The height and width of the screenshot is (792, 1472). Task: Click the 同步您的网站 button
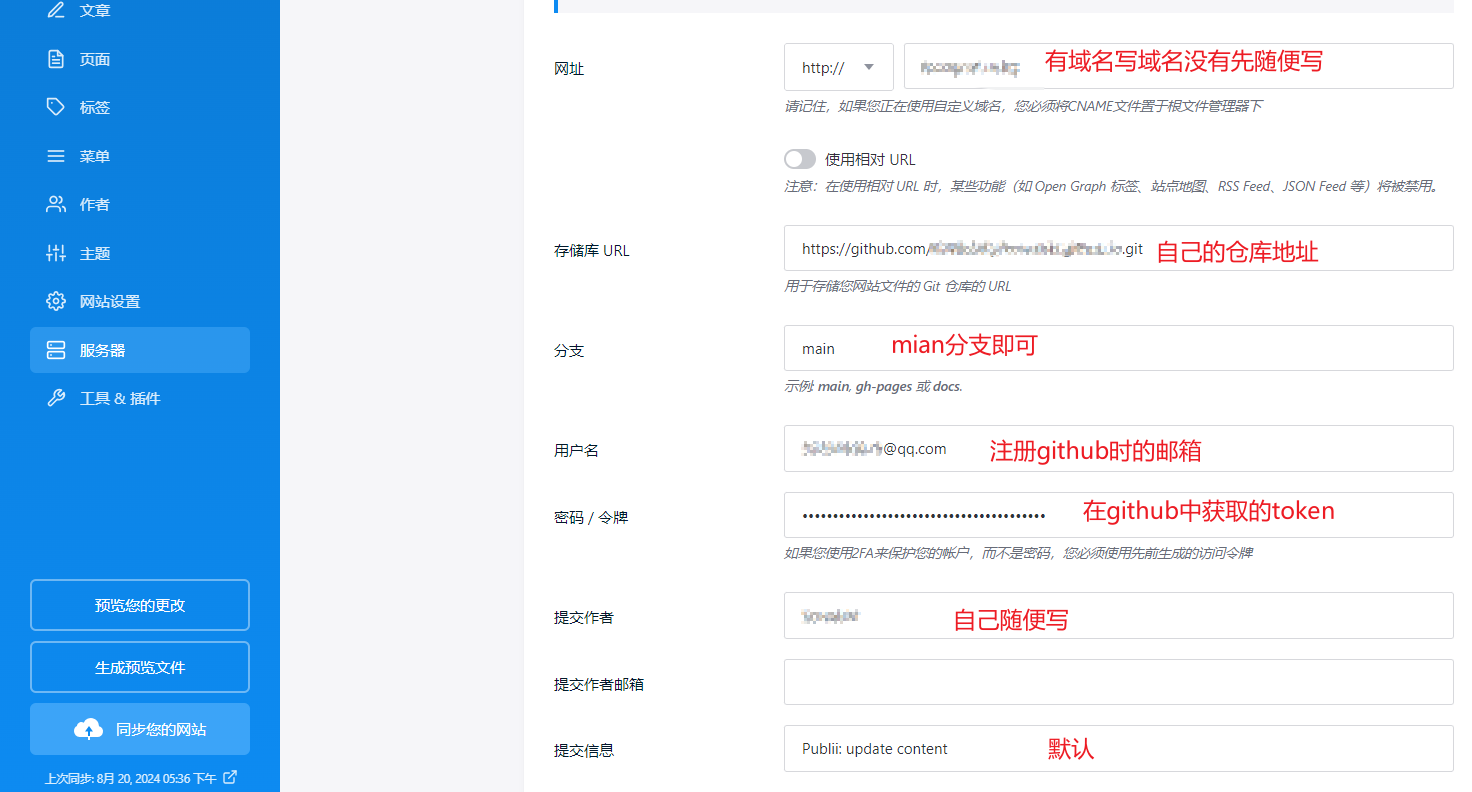coord(140,729)
